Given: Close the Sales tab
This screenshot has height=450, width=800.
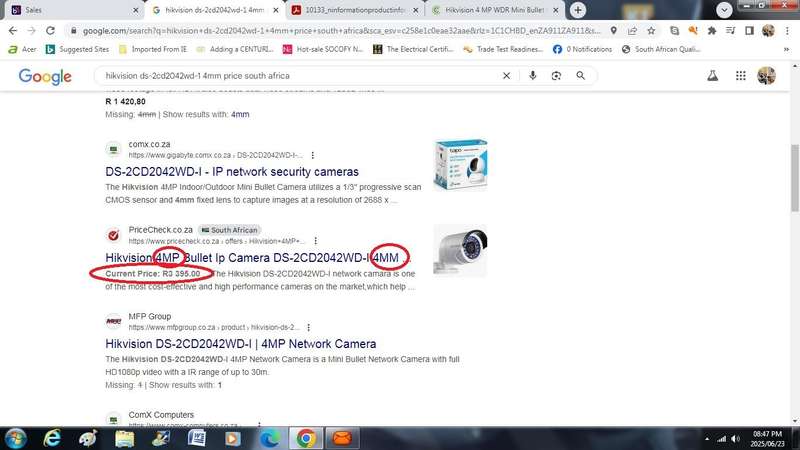Looking at the screenshot, I should (135, 10).
